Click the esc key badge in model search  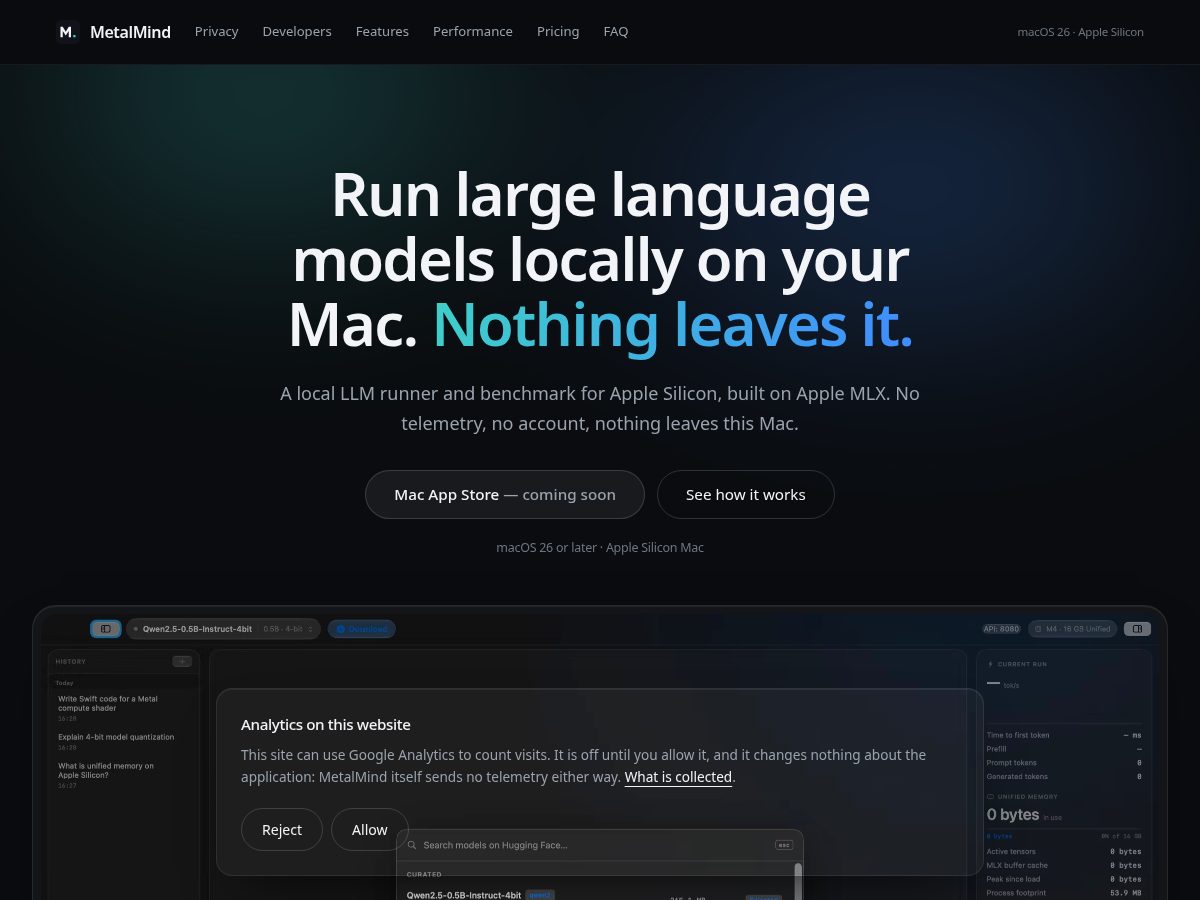tap(784, 845)
